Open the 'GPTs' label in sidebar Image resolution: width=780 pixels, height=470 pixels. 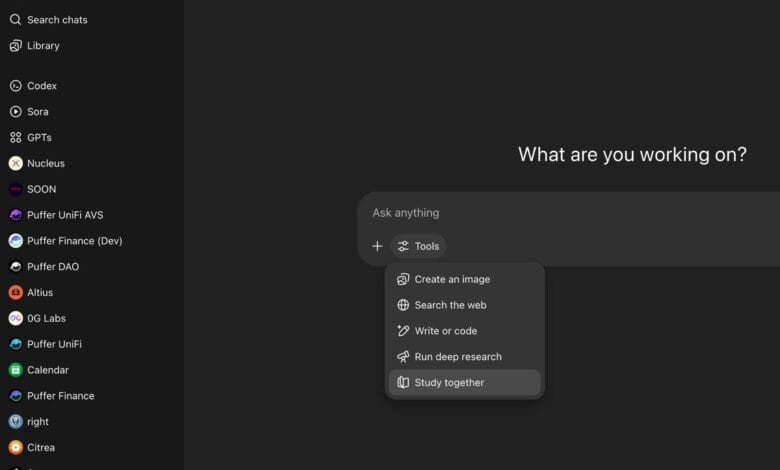(x=39, y=138)
